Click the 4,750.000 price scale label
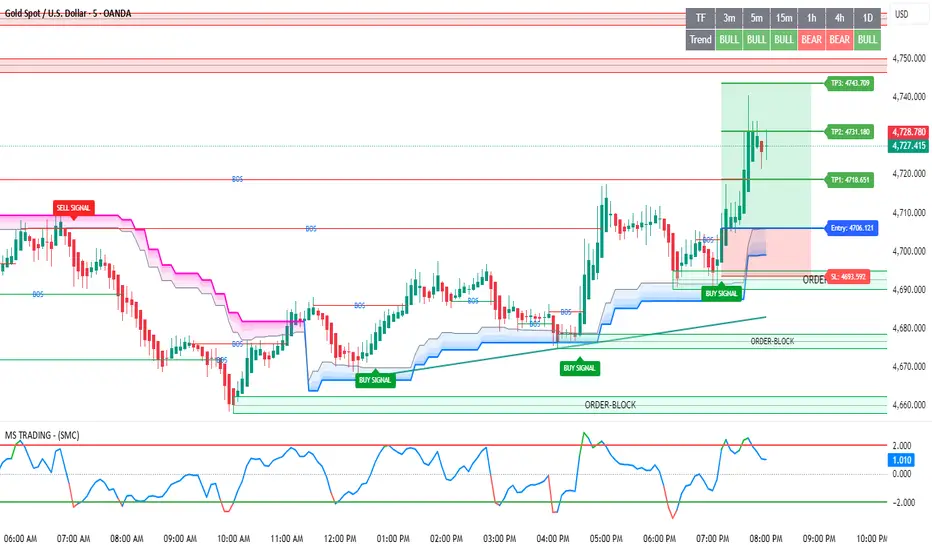Screen dimensions: 932x550 [909, 58]
